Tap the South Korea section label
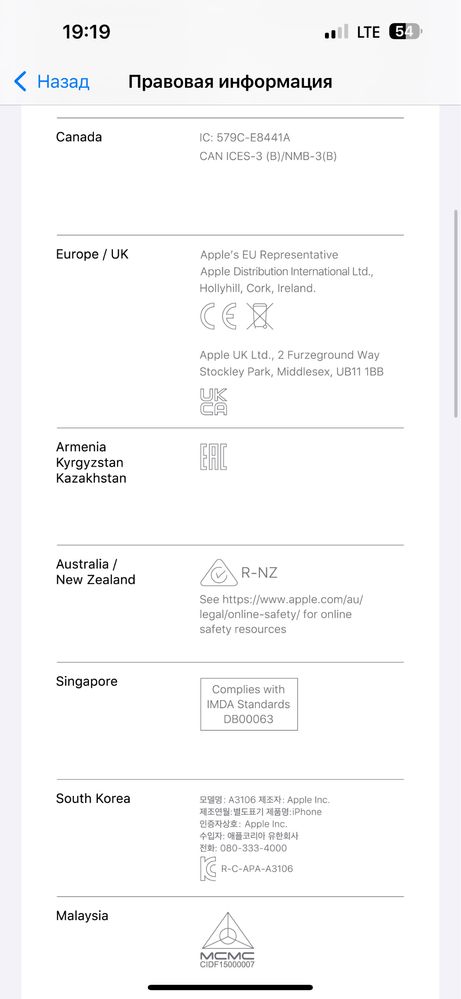The image size is (461, 999). pos(93,798)
